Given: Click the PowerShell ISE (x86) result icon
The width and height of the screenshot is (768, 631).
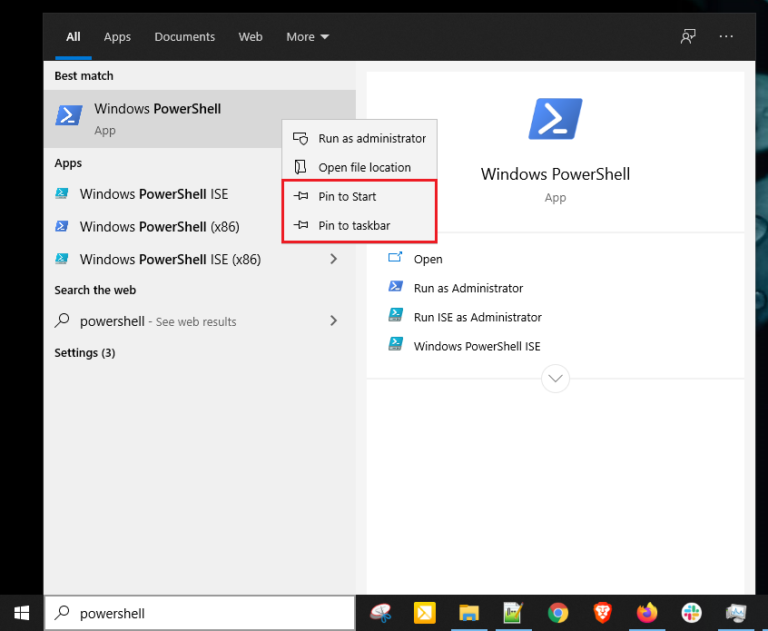Looking at the screenshot, I should (62, 259).
